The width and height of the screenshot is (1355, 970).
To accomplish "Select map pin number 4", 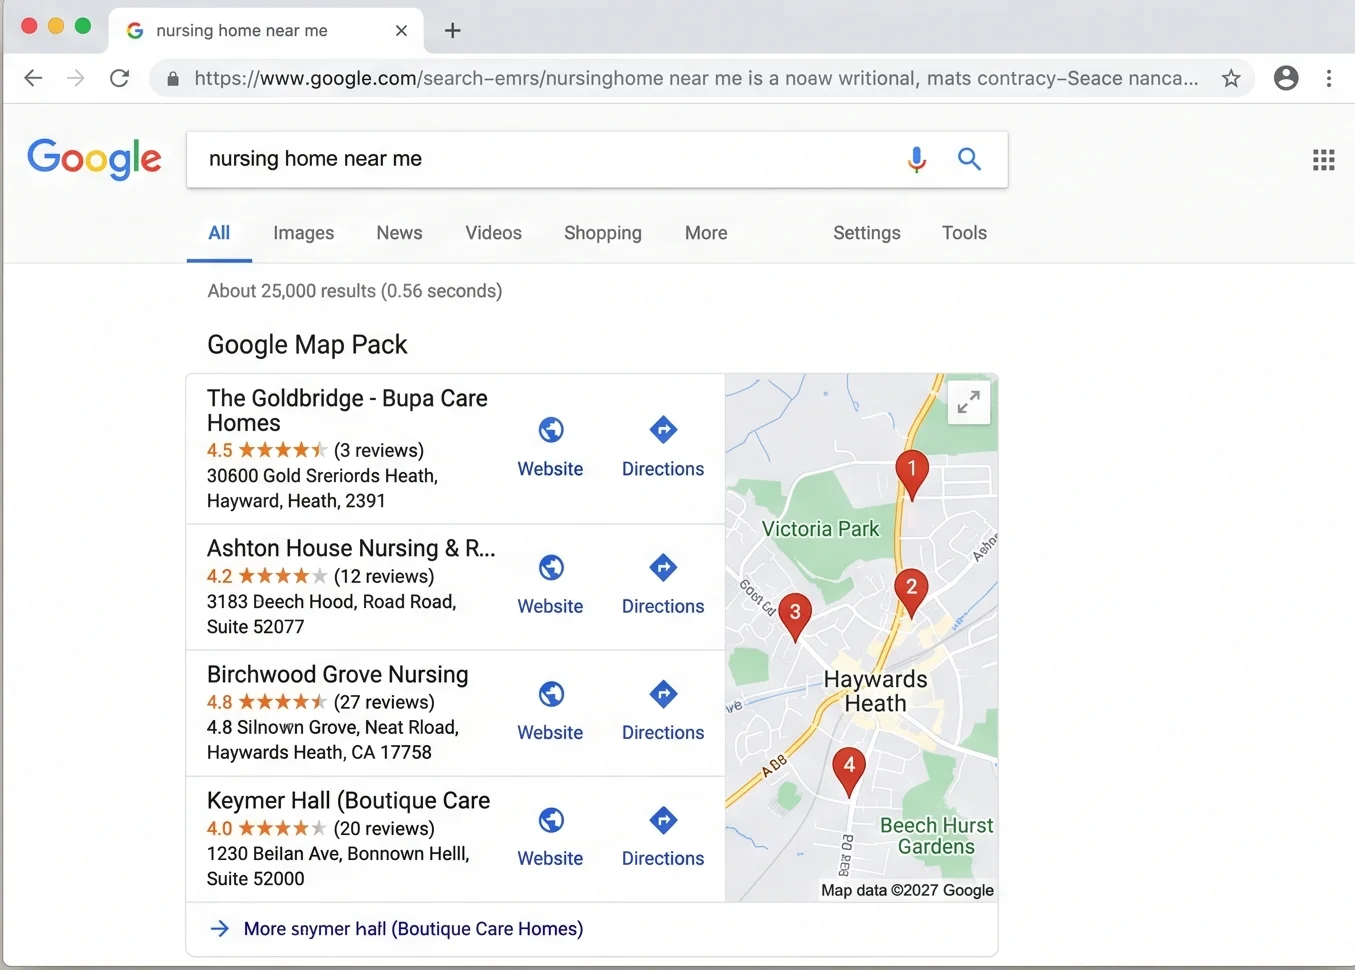I will coord(849,771).
